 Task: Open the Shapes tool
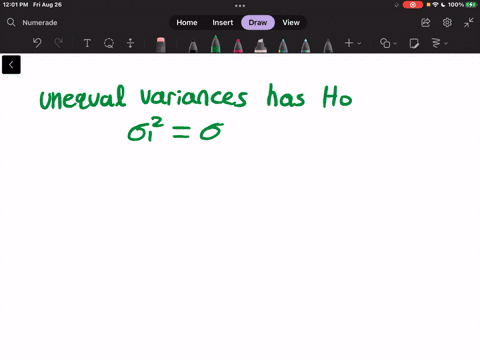385,43
